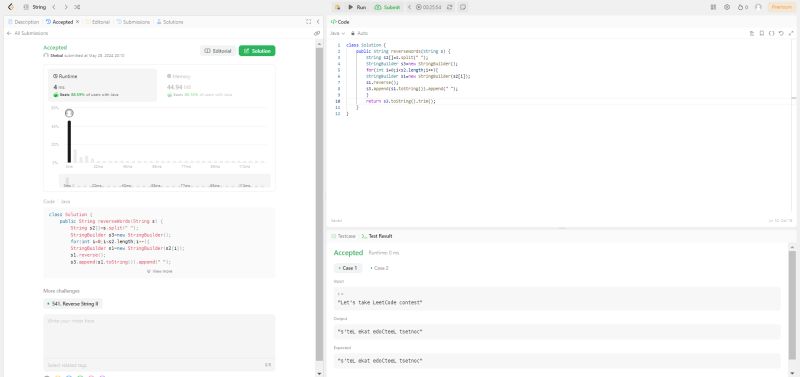Expand code with View more
Viewport: 800px width, 377px height.
(160, 271)
